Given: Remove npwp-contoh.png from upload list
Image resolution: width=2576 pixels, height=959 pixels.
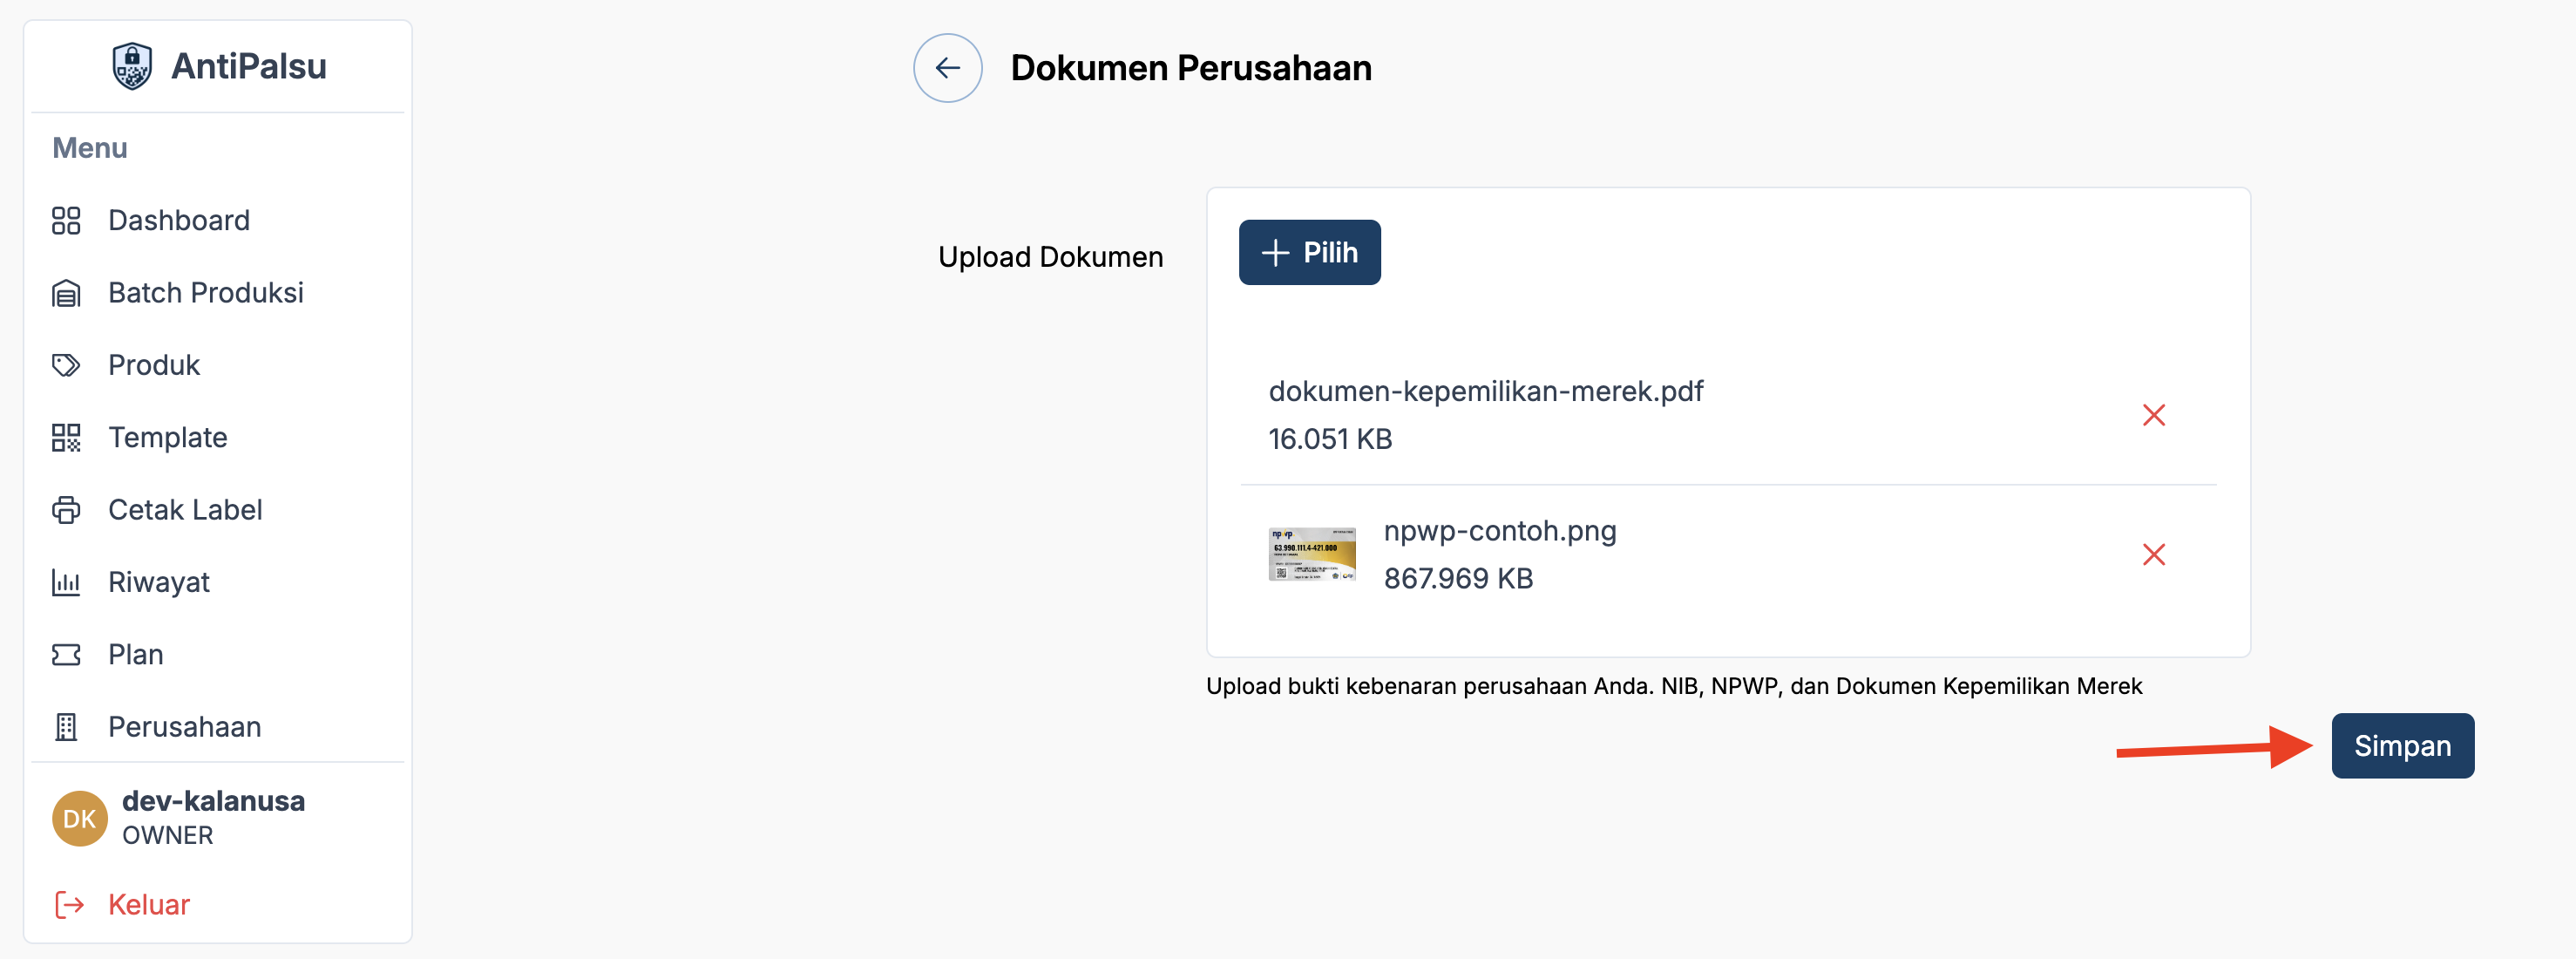Looking at the screenshot, I should [2153, 554].
